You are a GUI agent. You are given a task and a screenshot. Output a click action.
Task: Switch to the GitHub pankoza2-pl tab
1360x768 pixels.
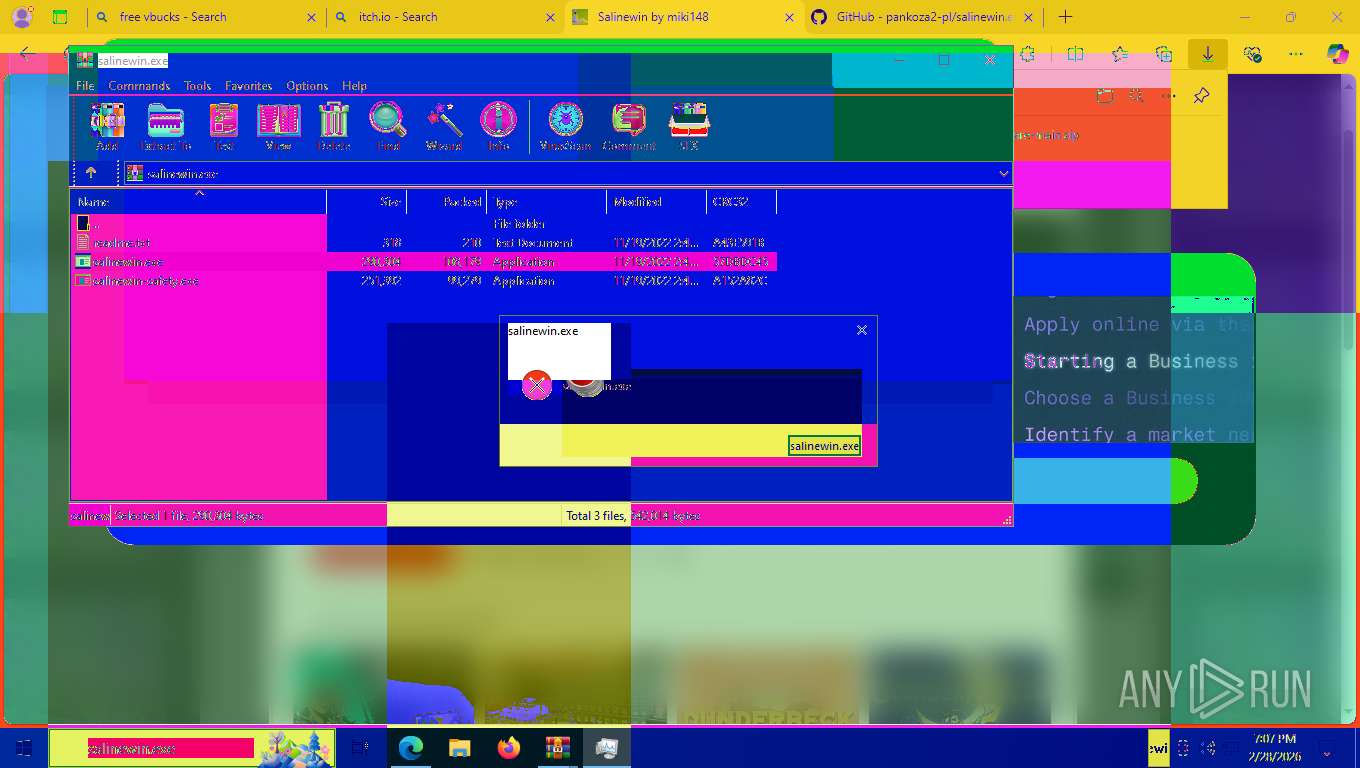coord(924,17)
